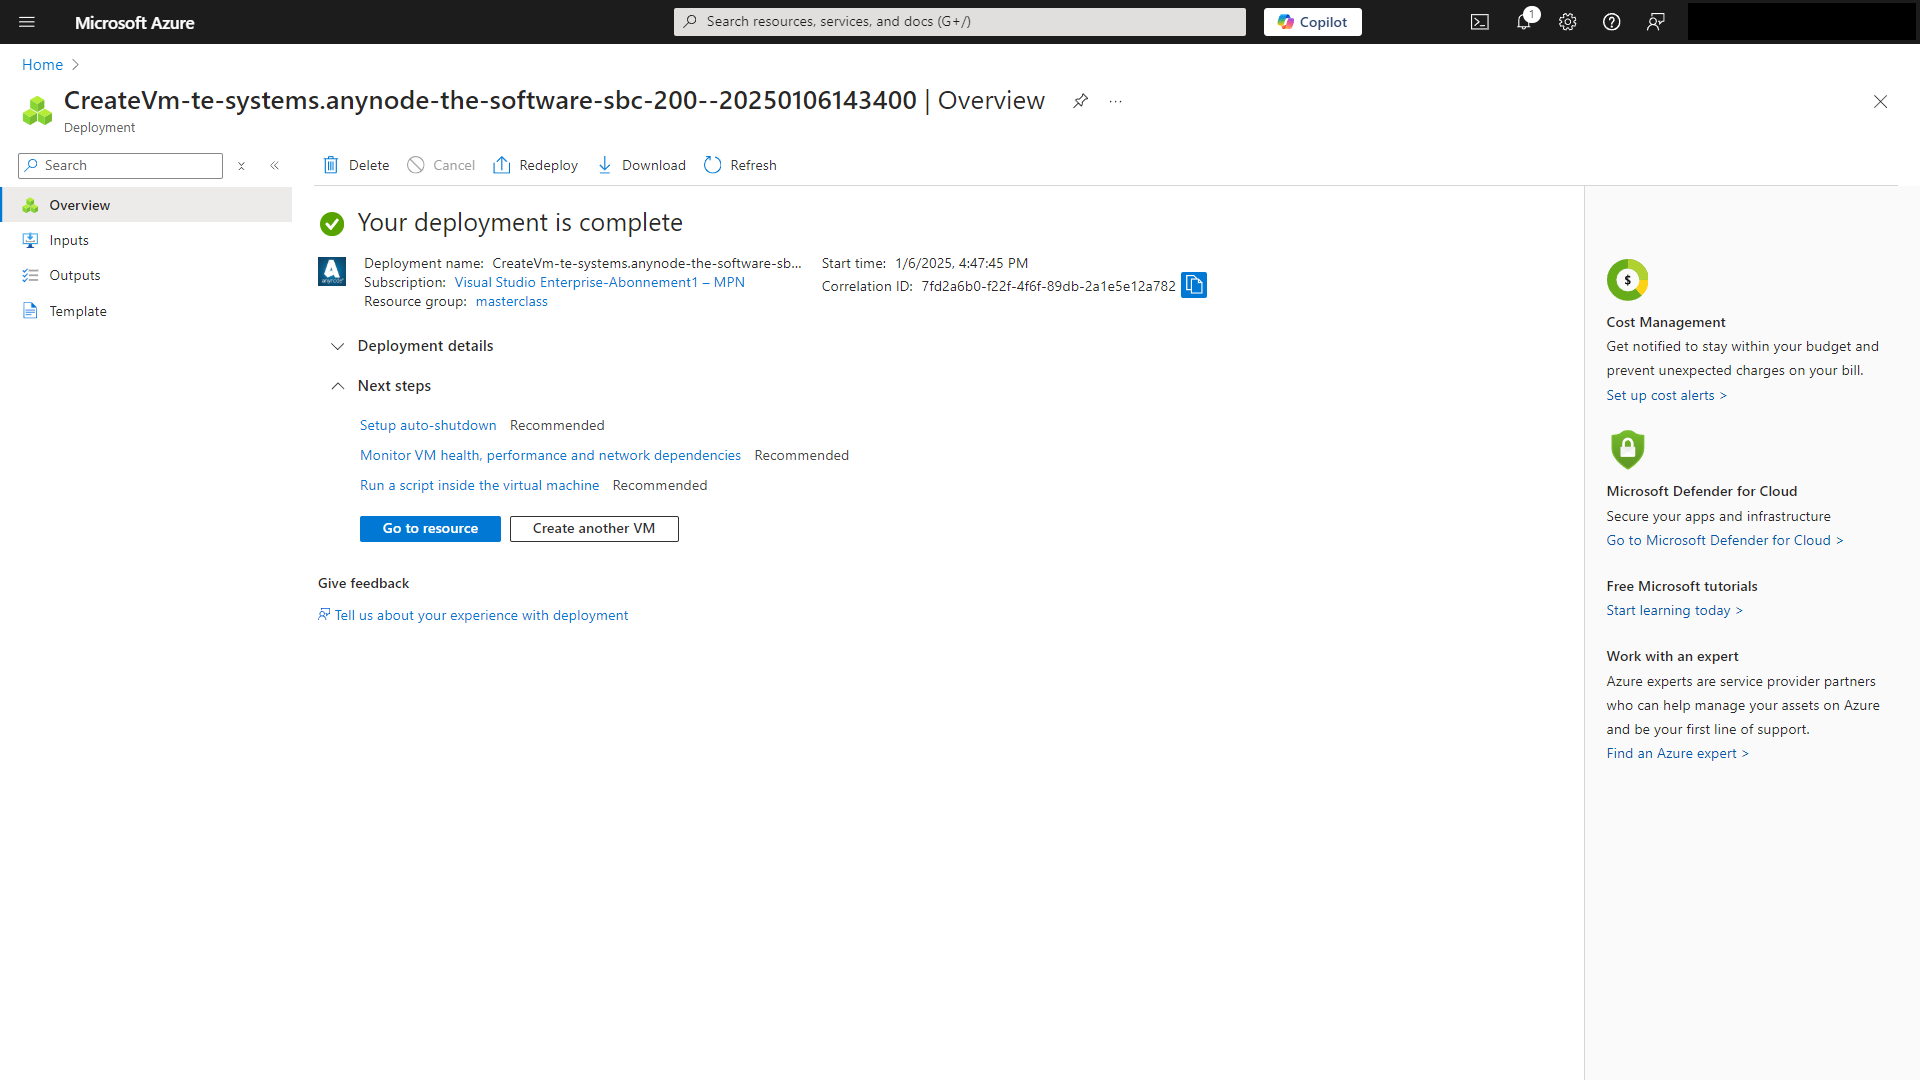
Task: Click the Cancel toolbar button
Action: 441,165
